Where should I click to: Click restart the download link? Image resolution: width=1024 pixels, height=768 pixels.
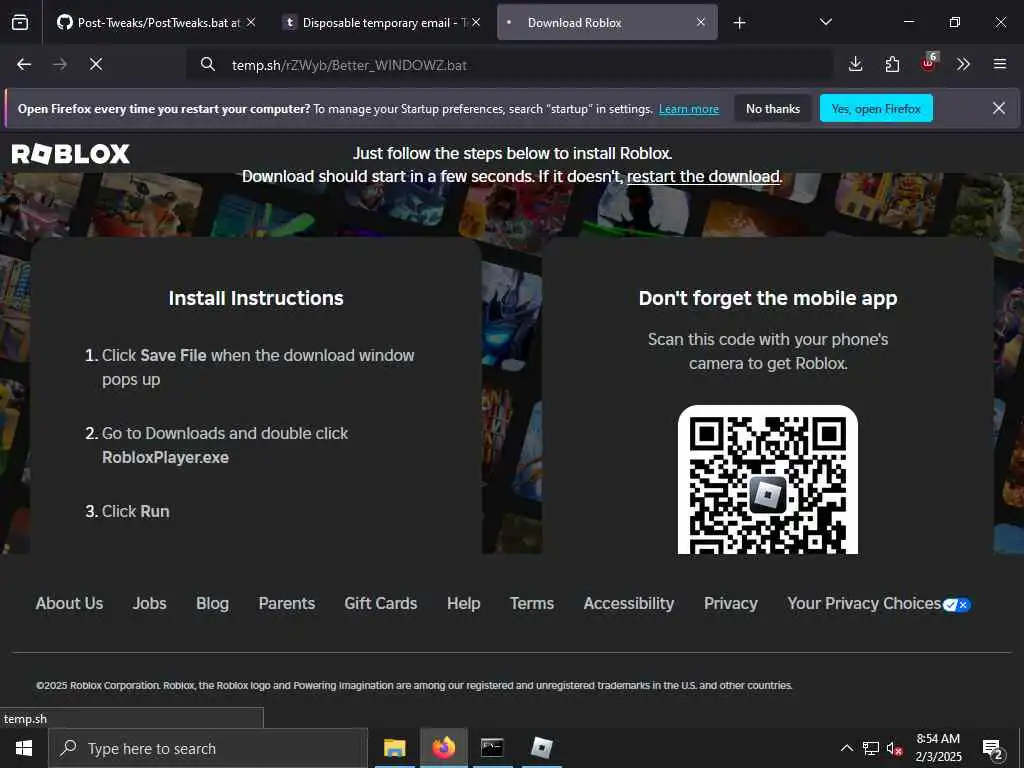pyautogui.click(x=703, y=176)
